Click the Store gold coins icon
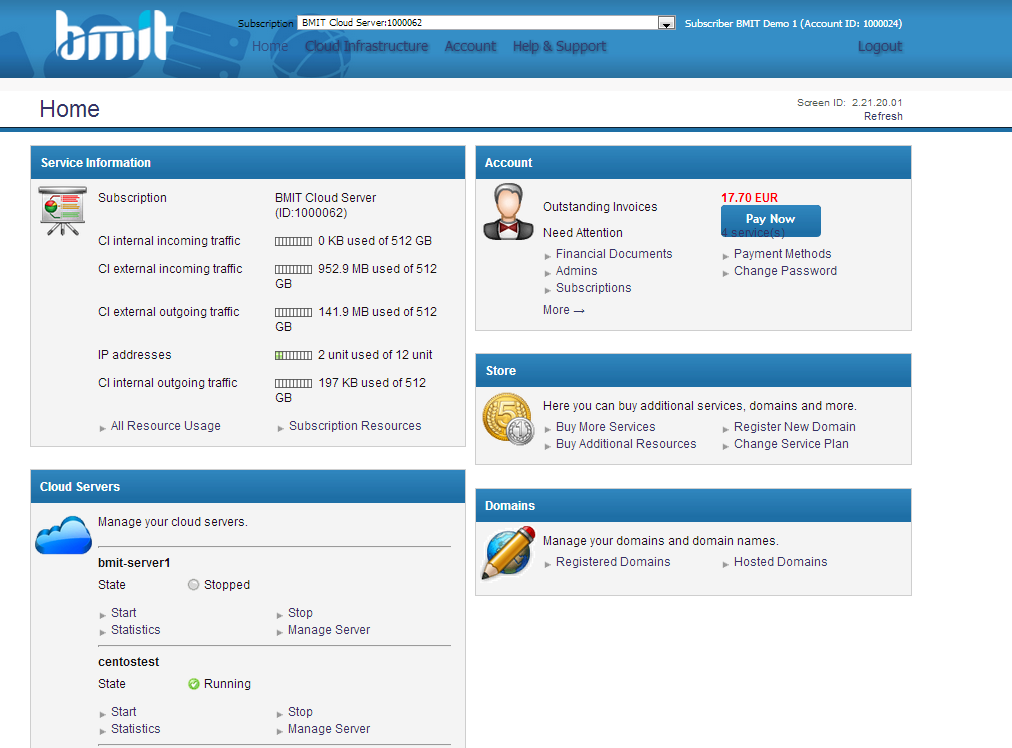The height and width of the screenshot is (748, 1012). 509,420
